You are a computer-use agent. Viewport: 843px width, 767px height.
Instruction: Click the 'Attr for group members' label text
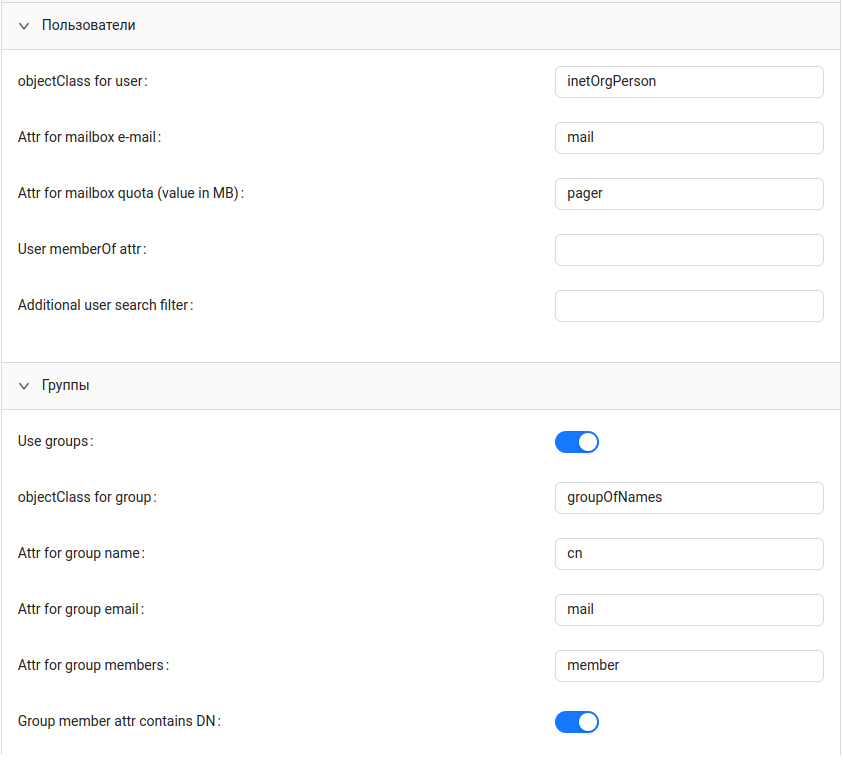[x=93, y=665]
